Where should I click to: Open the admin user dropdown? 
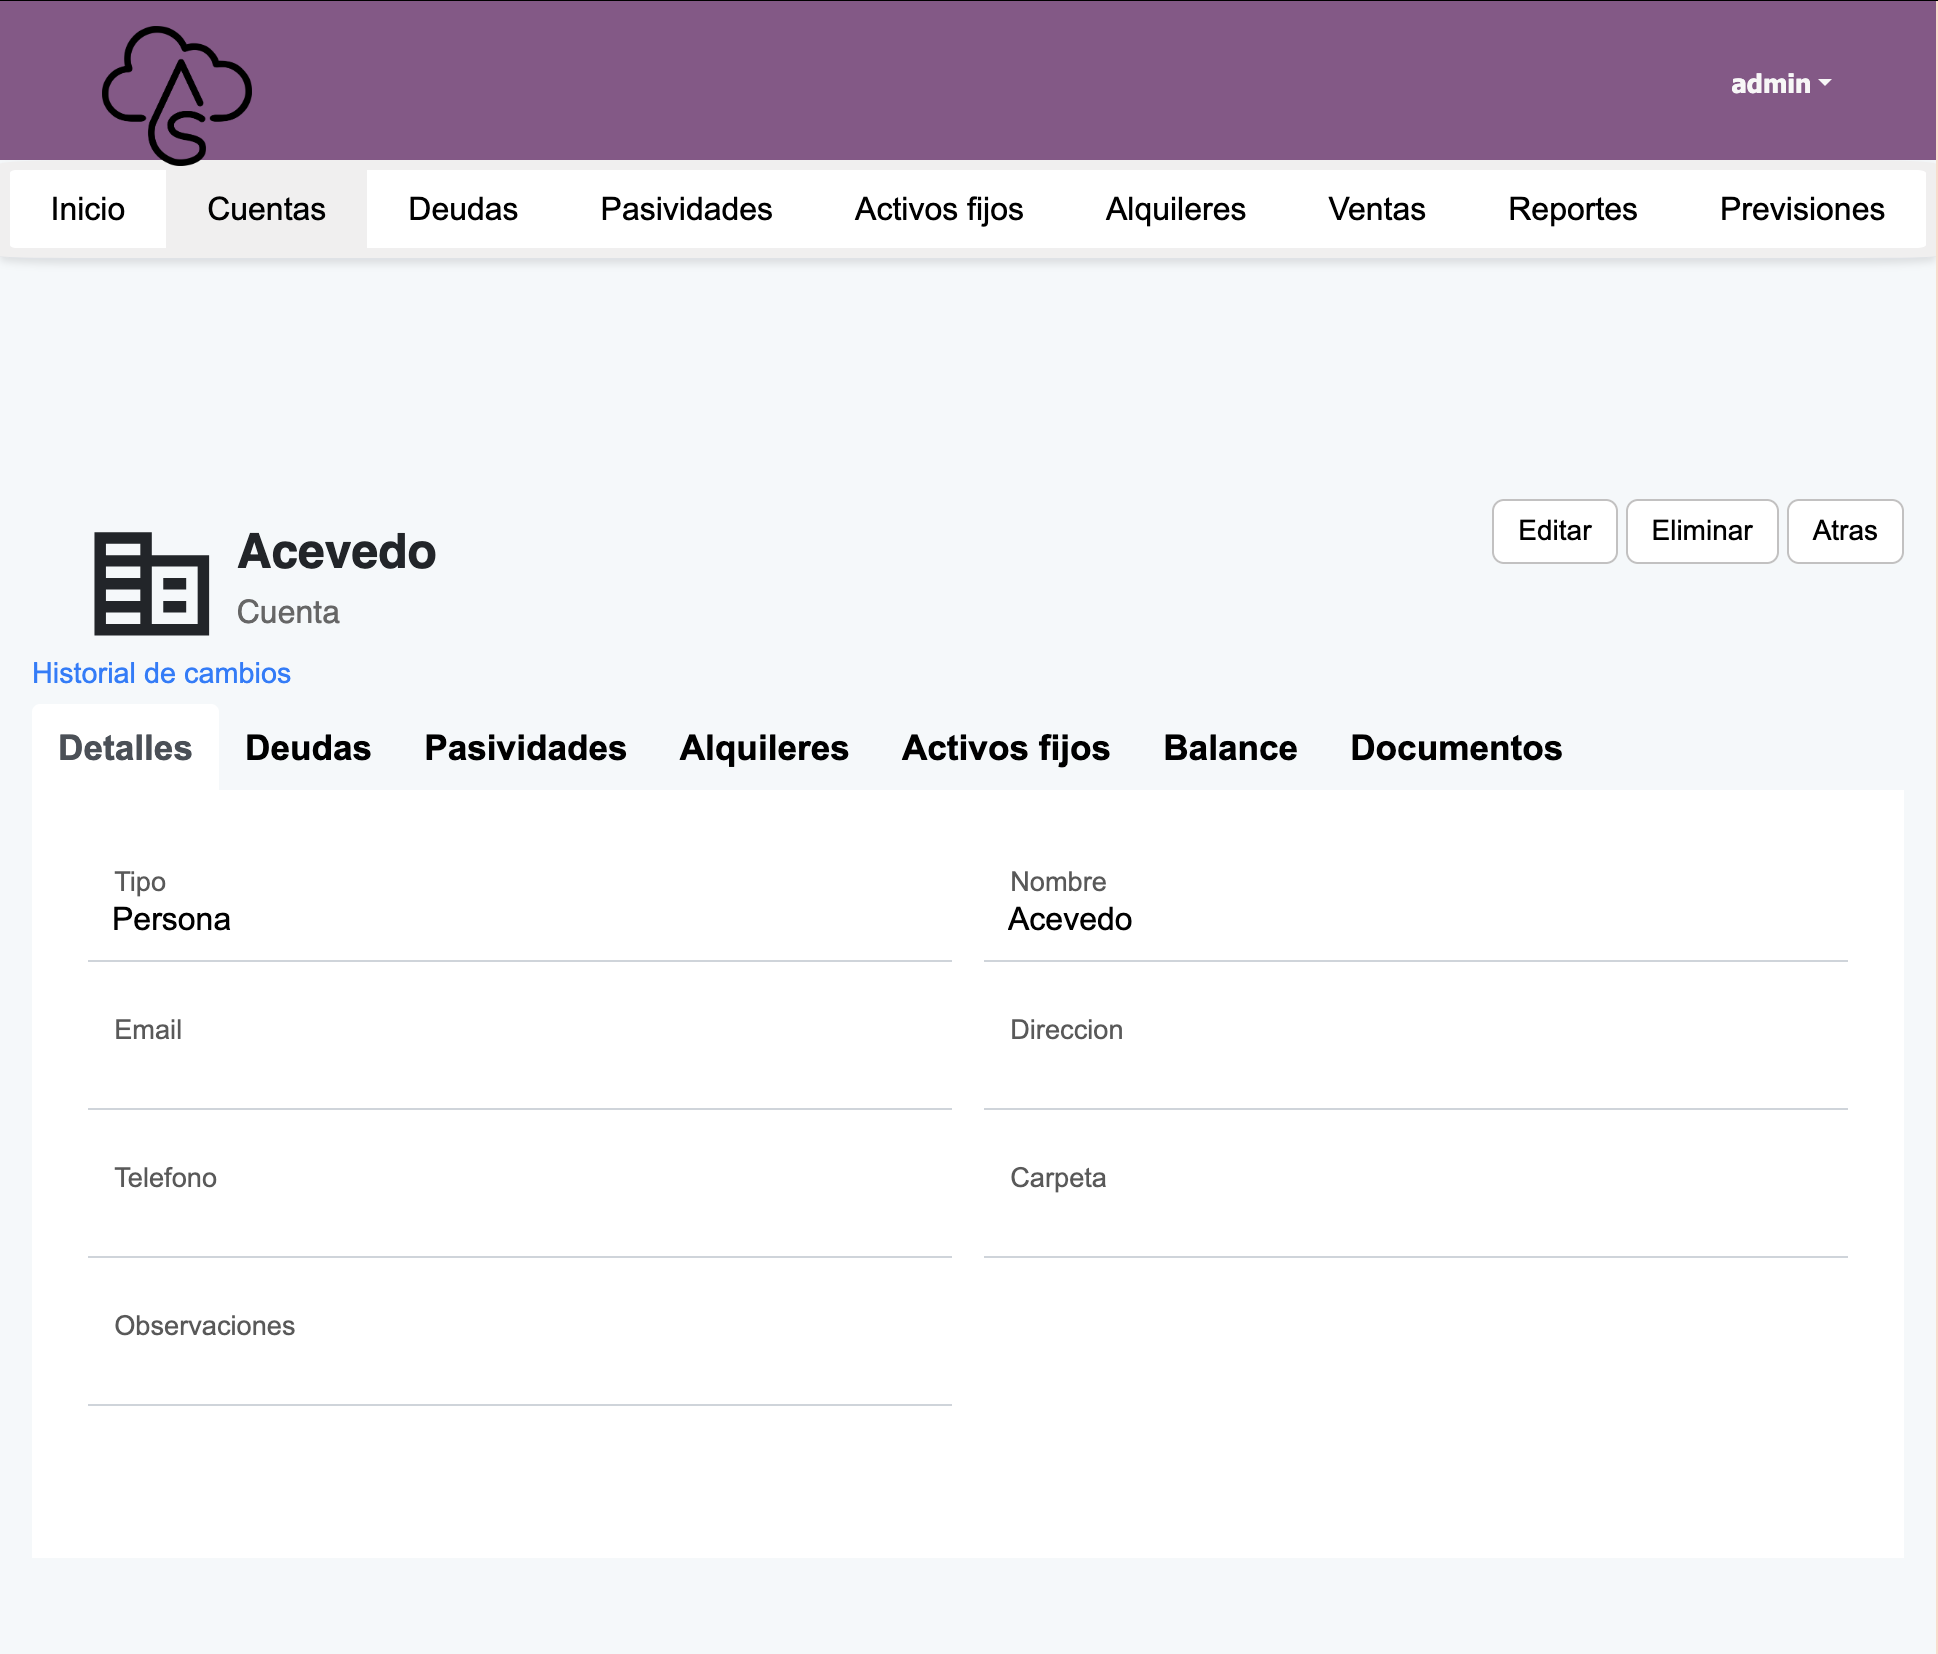click(1780, 84)
